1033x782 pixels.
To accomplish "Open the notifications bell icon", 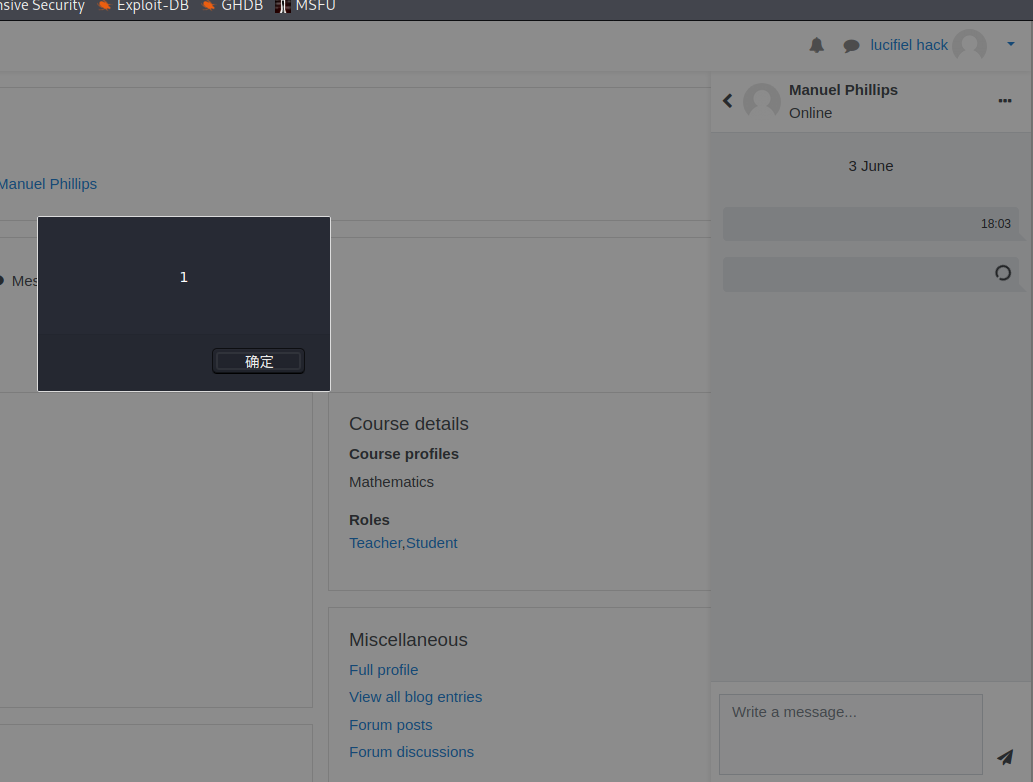I will point(816,45).
